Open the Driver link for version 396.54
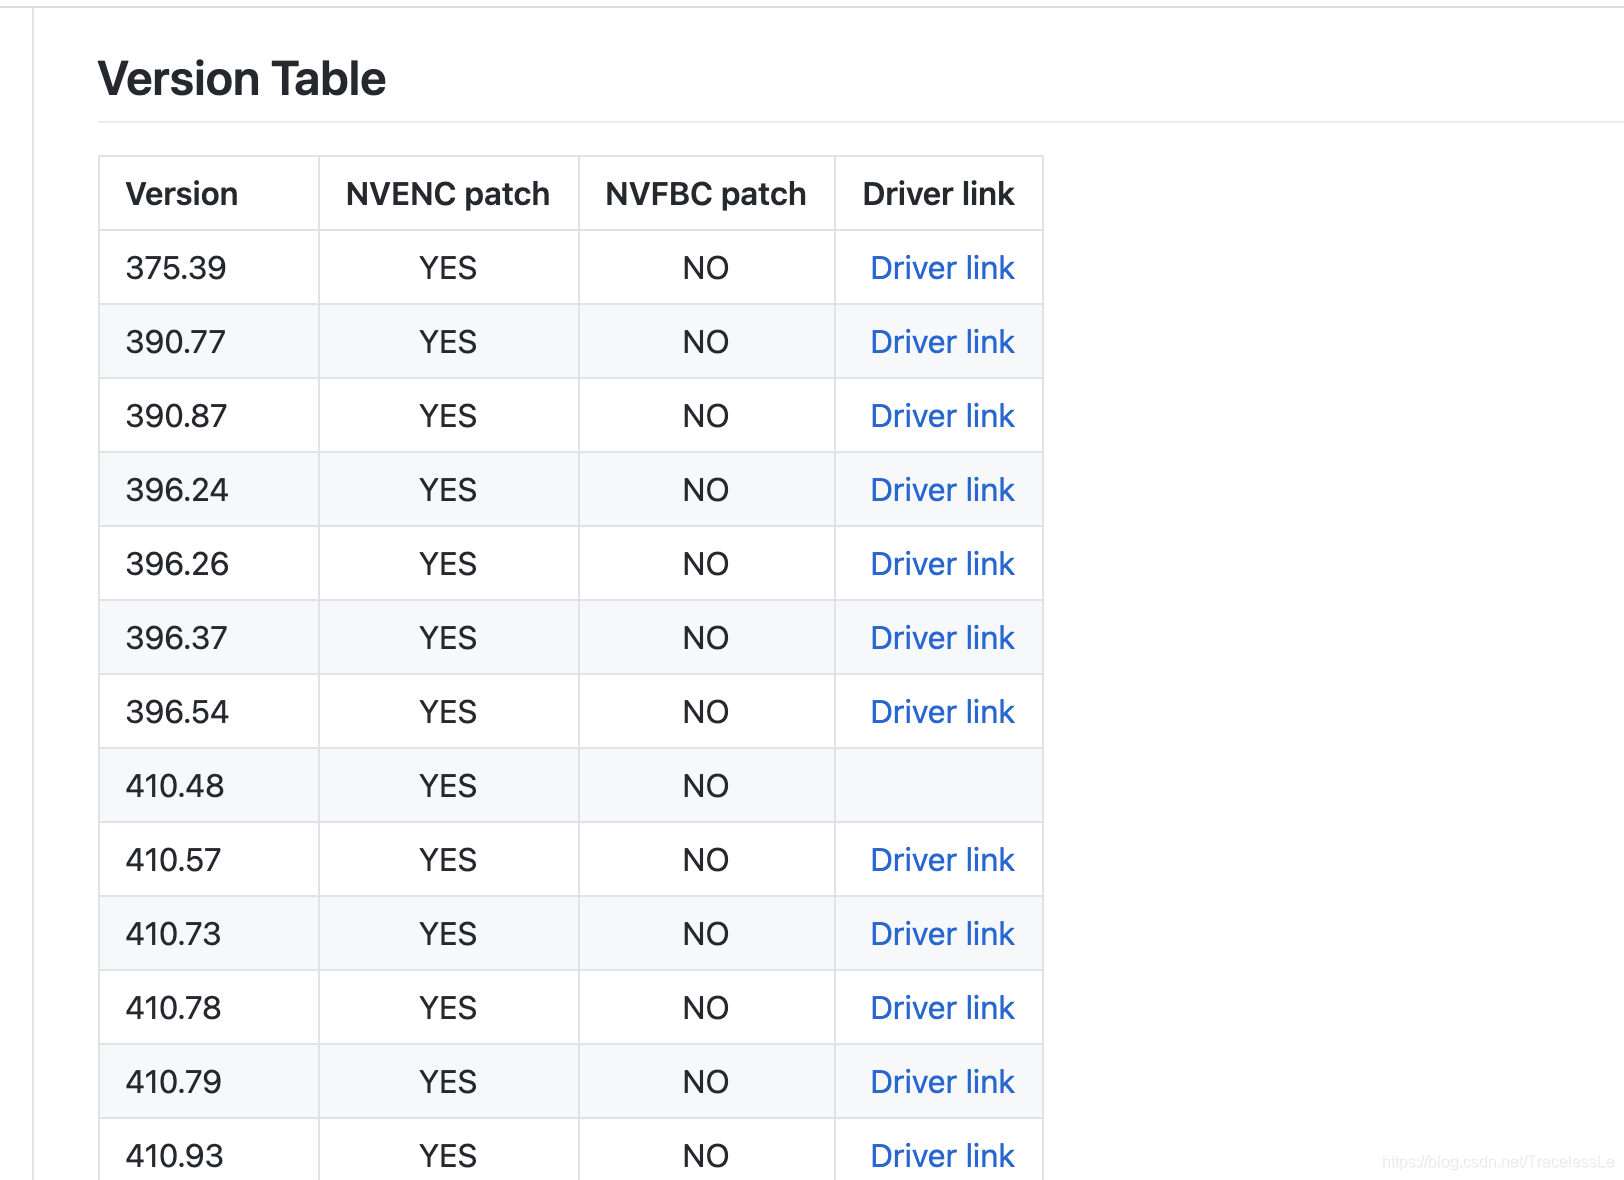Screen dimensions: 1624x1180 coord(942,712)
